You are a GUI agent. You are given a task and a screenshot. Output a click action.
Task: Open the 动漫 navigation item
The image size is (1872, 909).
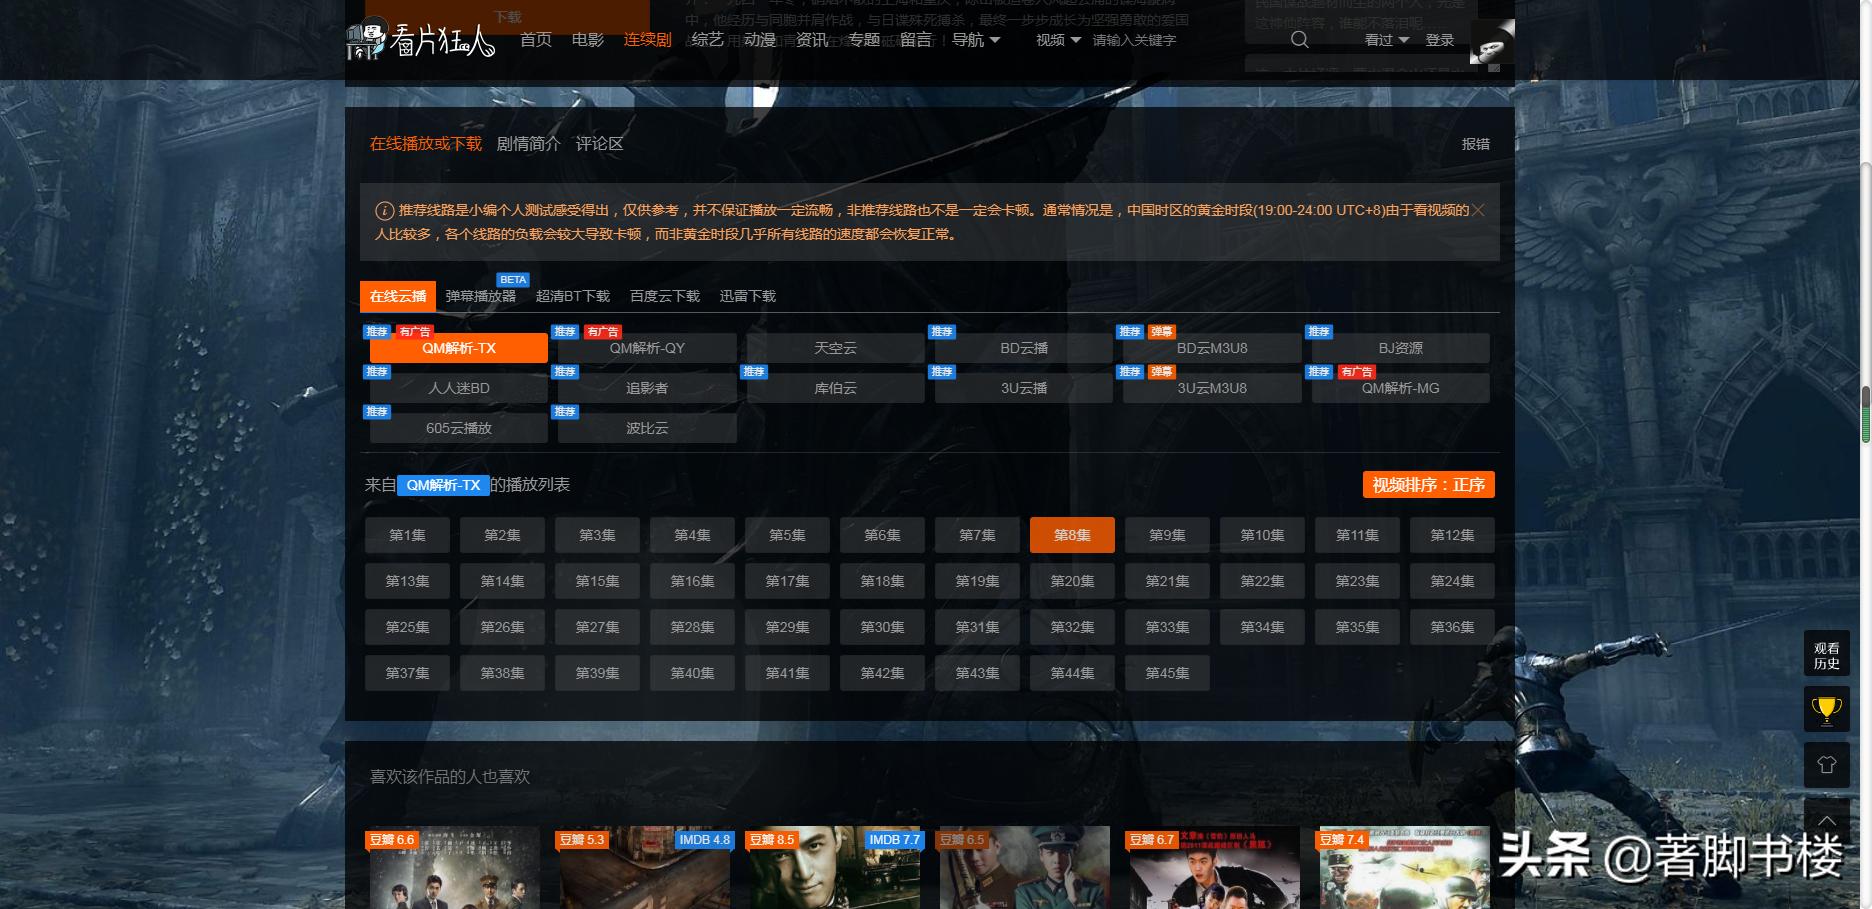click(760, 40)
